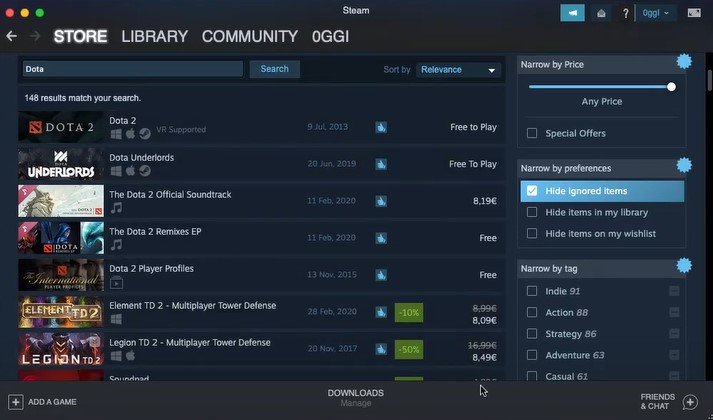Switch to the LIBRARY tab
Viewport: 713px width, 420px height.
click(x=154, y=37)
